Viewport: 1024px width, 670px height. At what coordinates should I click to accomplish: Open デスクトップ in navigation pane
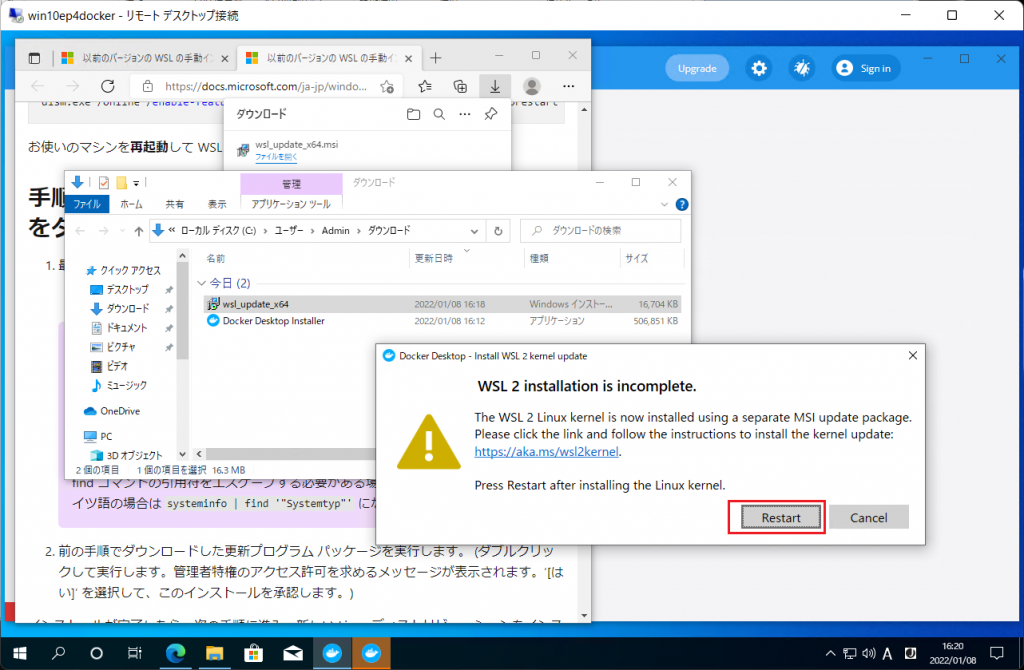(x=120, y=289)
